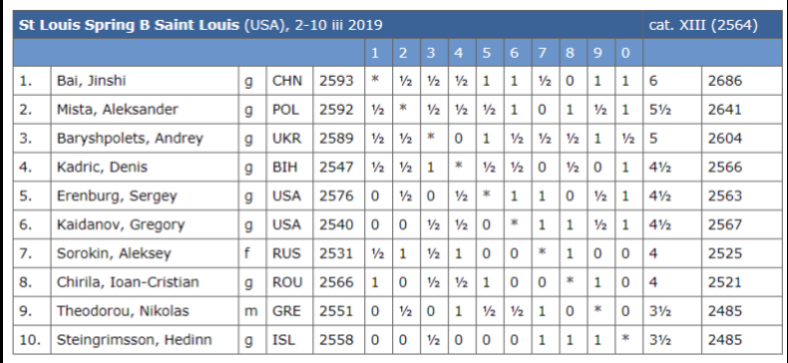The height and width of the screenshot is (363, 788).
Task: Click the CHN federation cell
Action: coord(287,81)
